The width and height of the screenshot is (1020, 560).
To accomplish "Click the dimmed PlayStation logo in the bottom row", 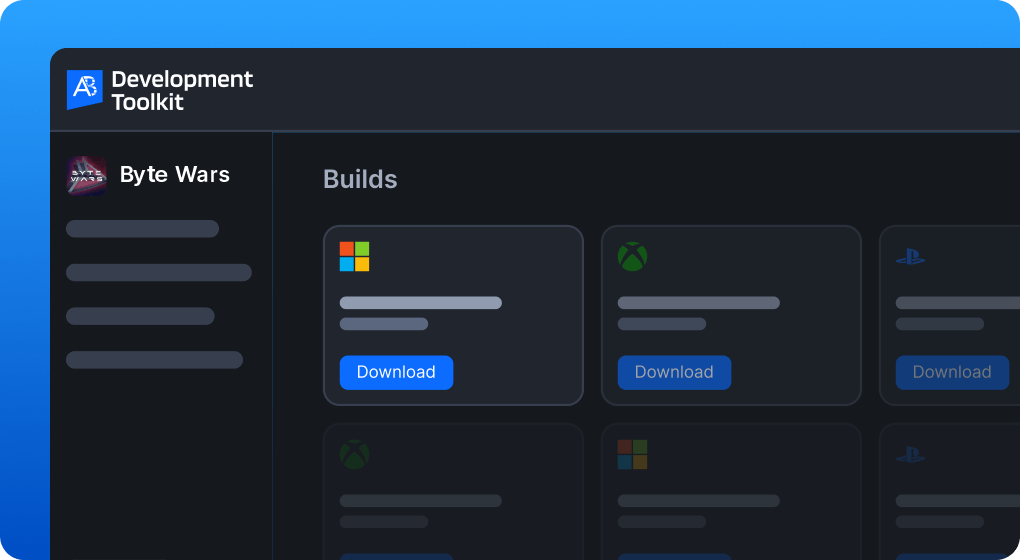I will (910, 455).
